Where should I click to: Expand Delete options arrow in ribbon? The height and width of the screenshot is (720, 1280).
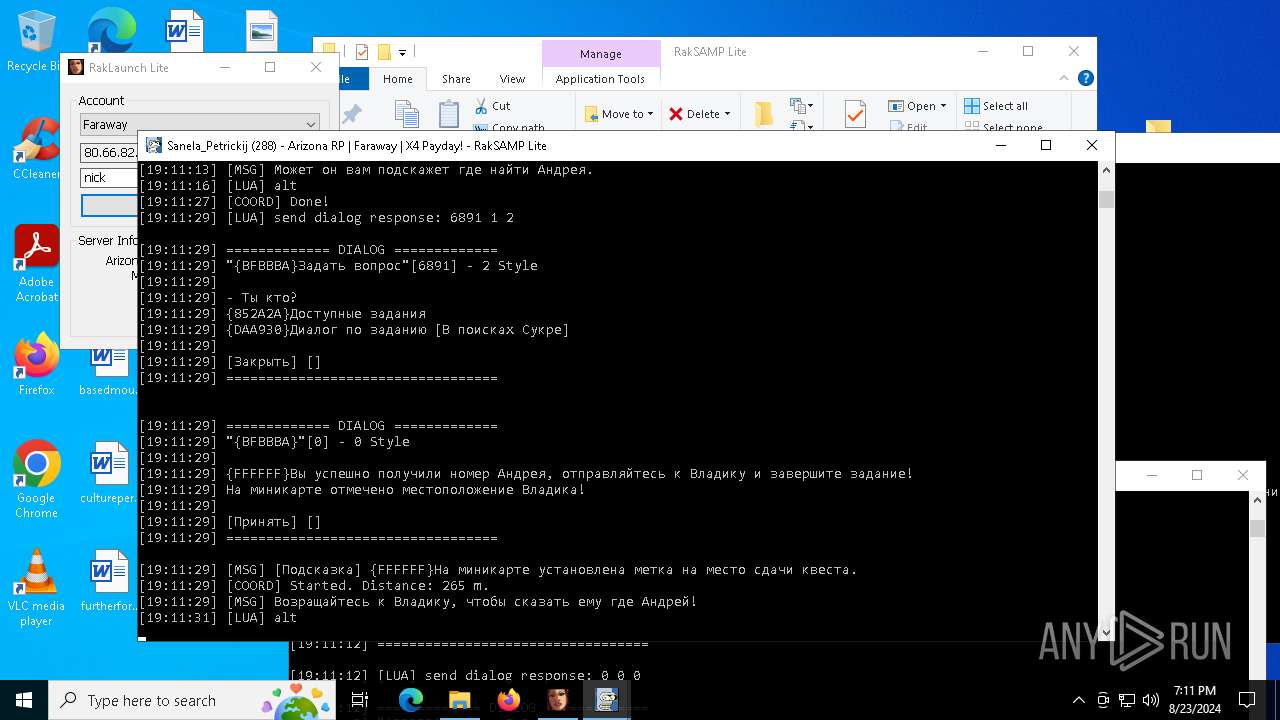[x=727, y=114]
